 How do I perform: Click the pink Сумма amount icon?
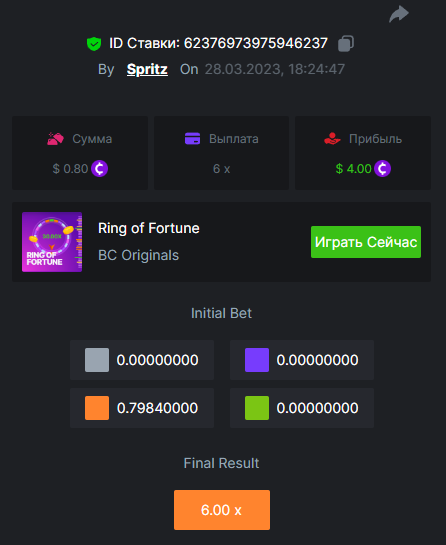click(56, 139)
